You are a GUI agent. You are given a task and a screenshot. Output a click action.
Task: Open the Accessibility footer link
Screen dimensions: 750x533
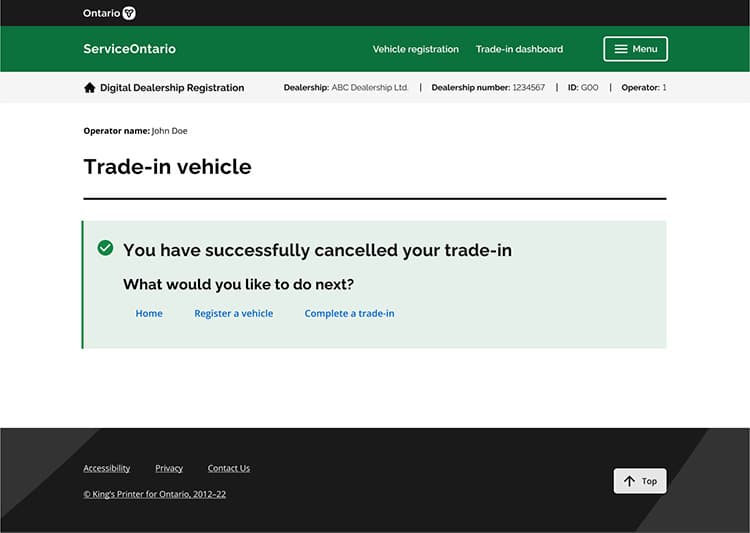(106, 468)
